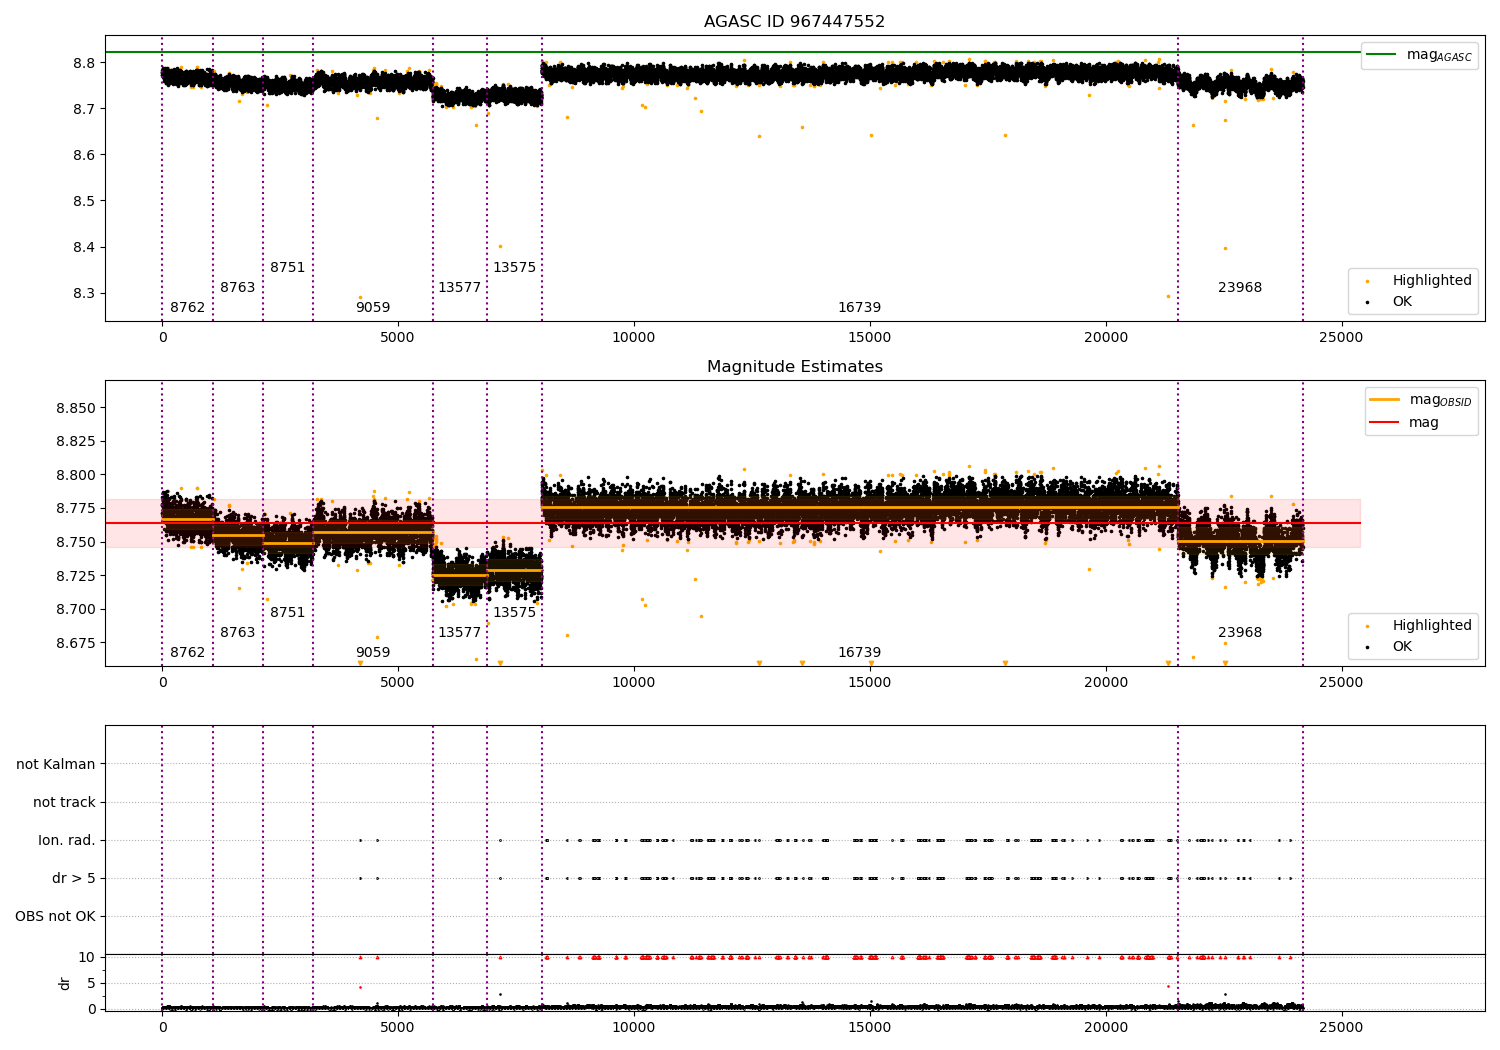Viewport: 1500px width, 1050px height.
Task: Click the 'OBS not OK' row label
Action: click(55, 916)
